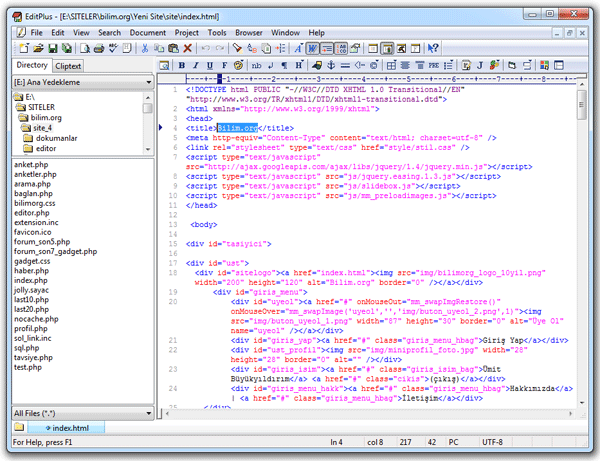
Task: Cut selection with the scissors icon
Action: click(145, 48)
